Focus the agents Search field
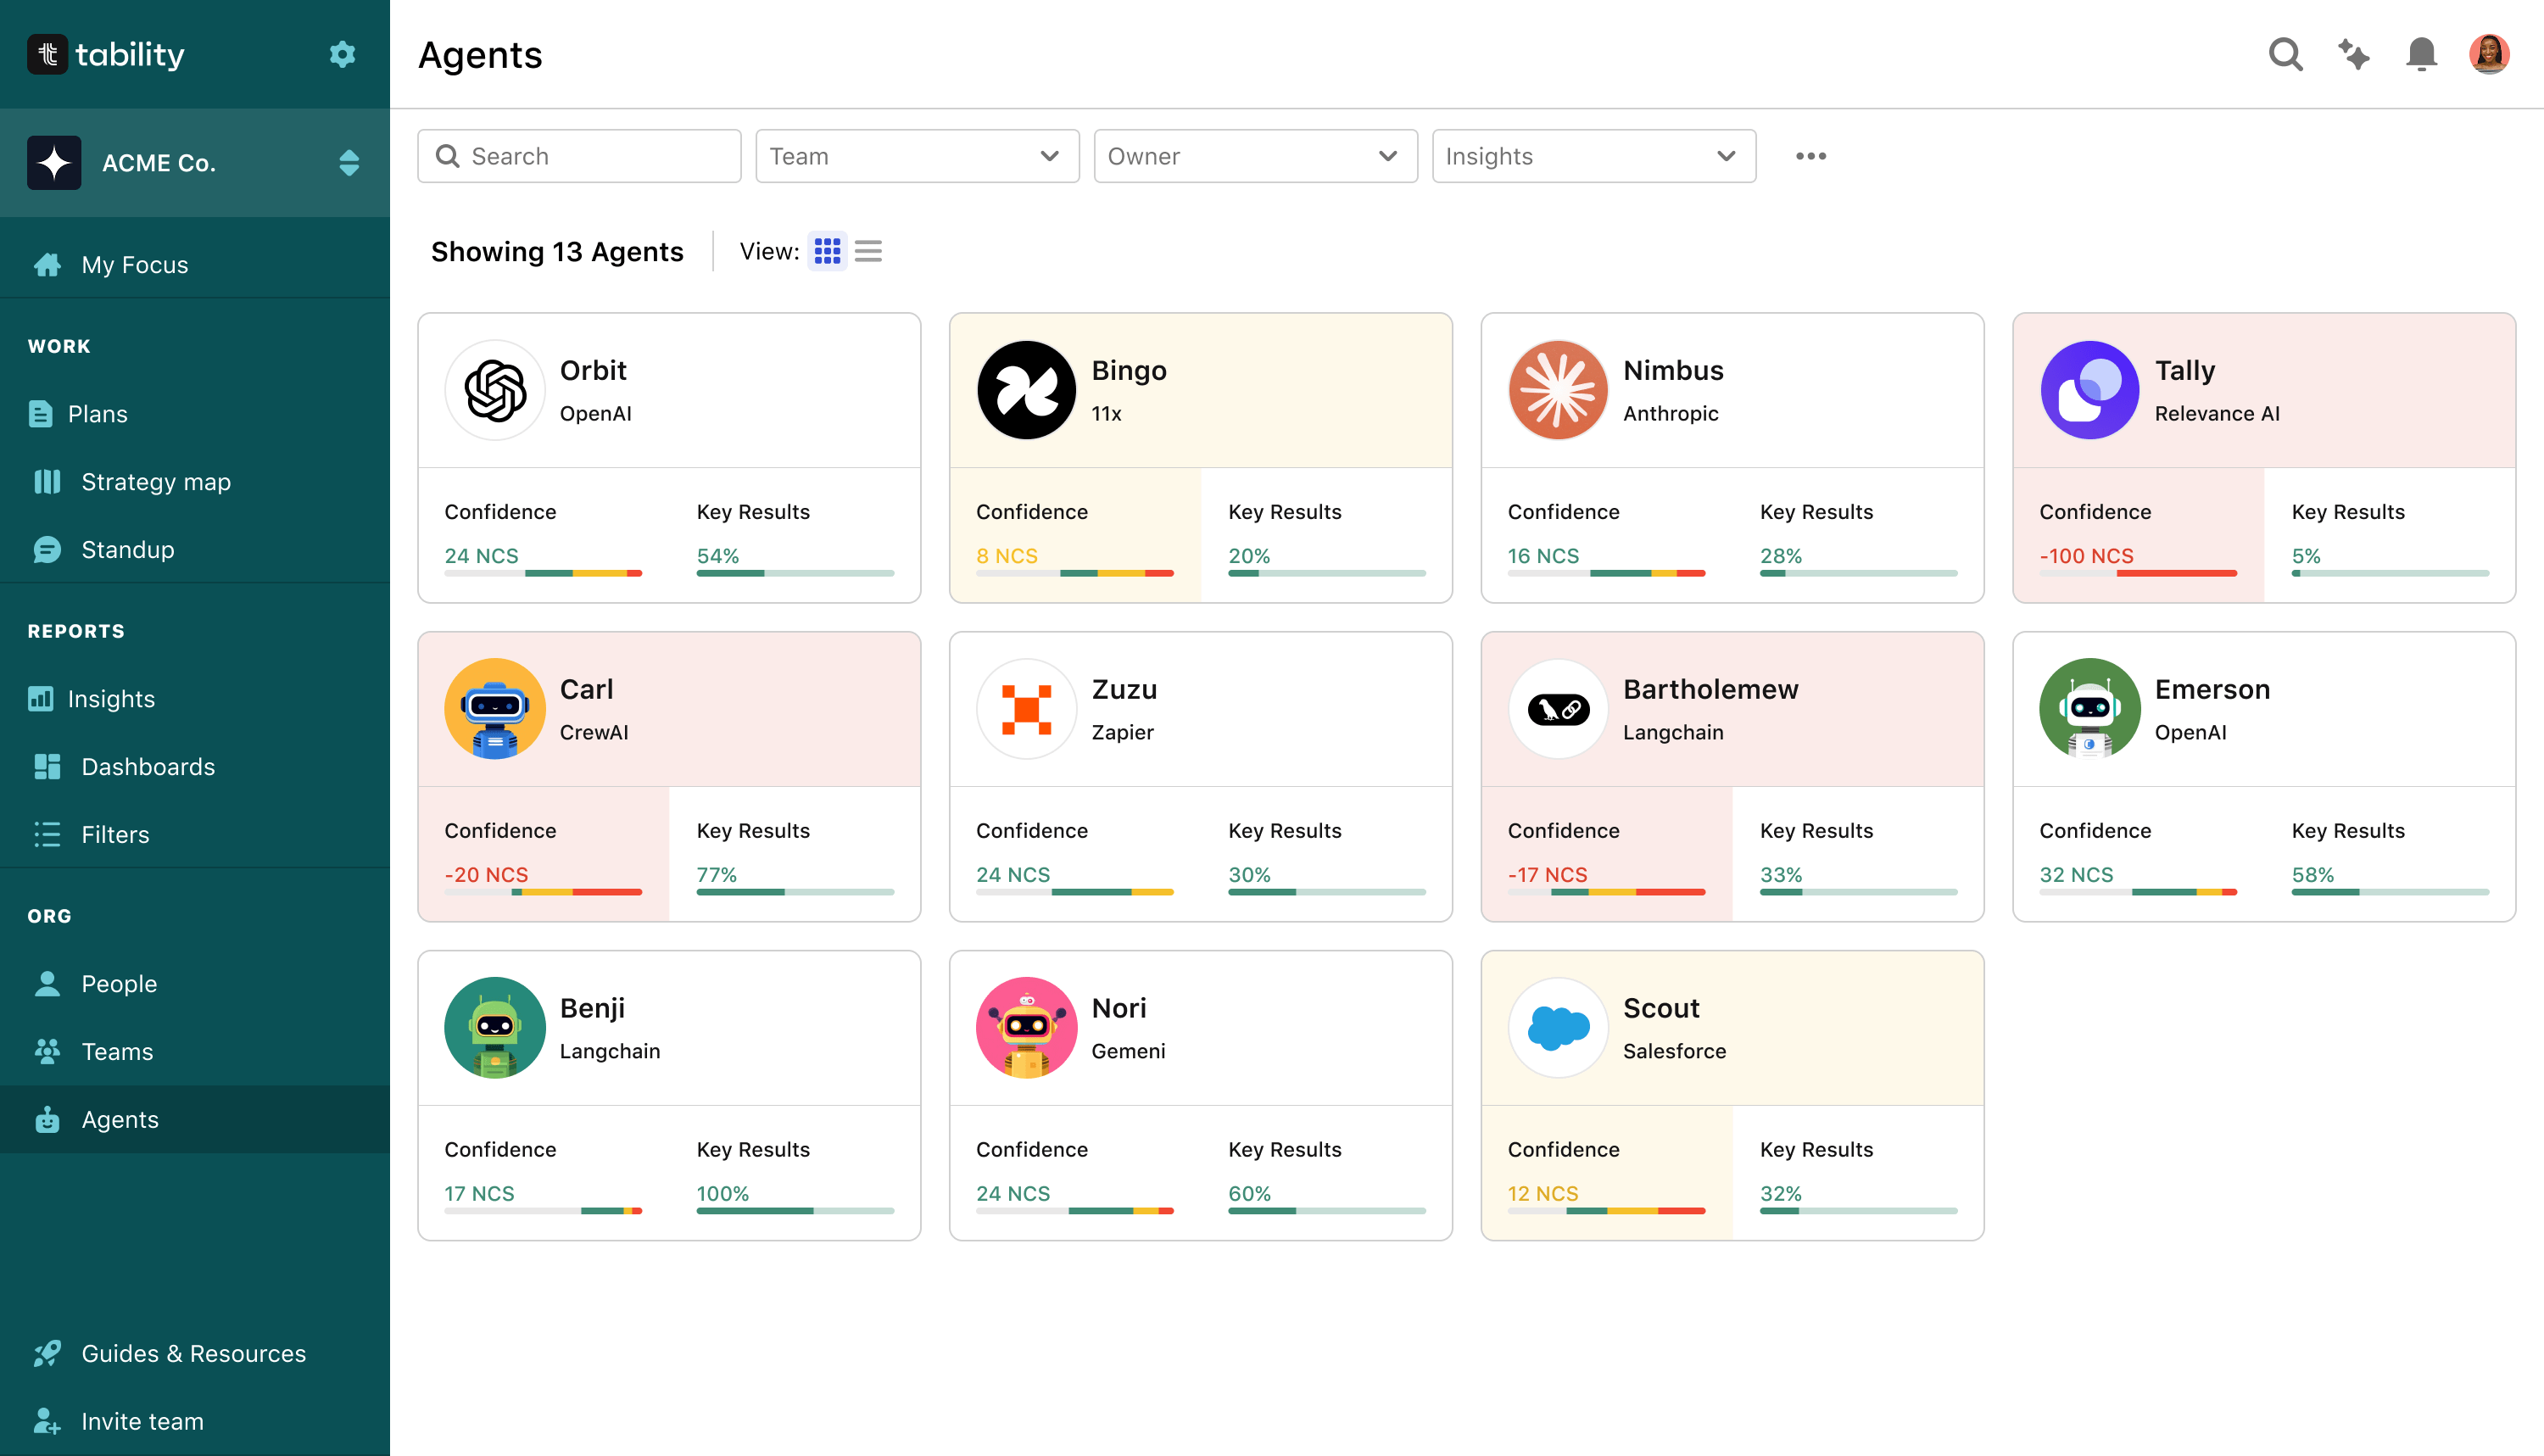 [579, 156]
